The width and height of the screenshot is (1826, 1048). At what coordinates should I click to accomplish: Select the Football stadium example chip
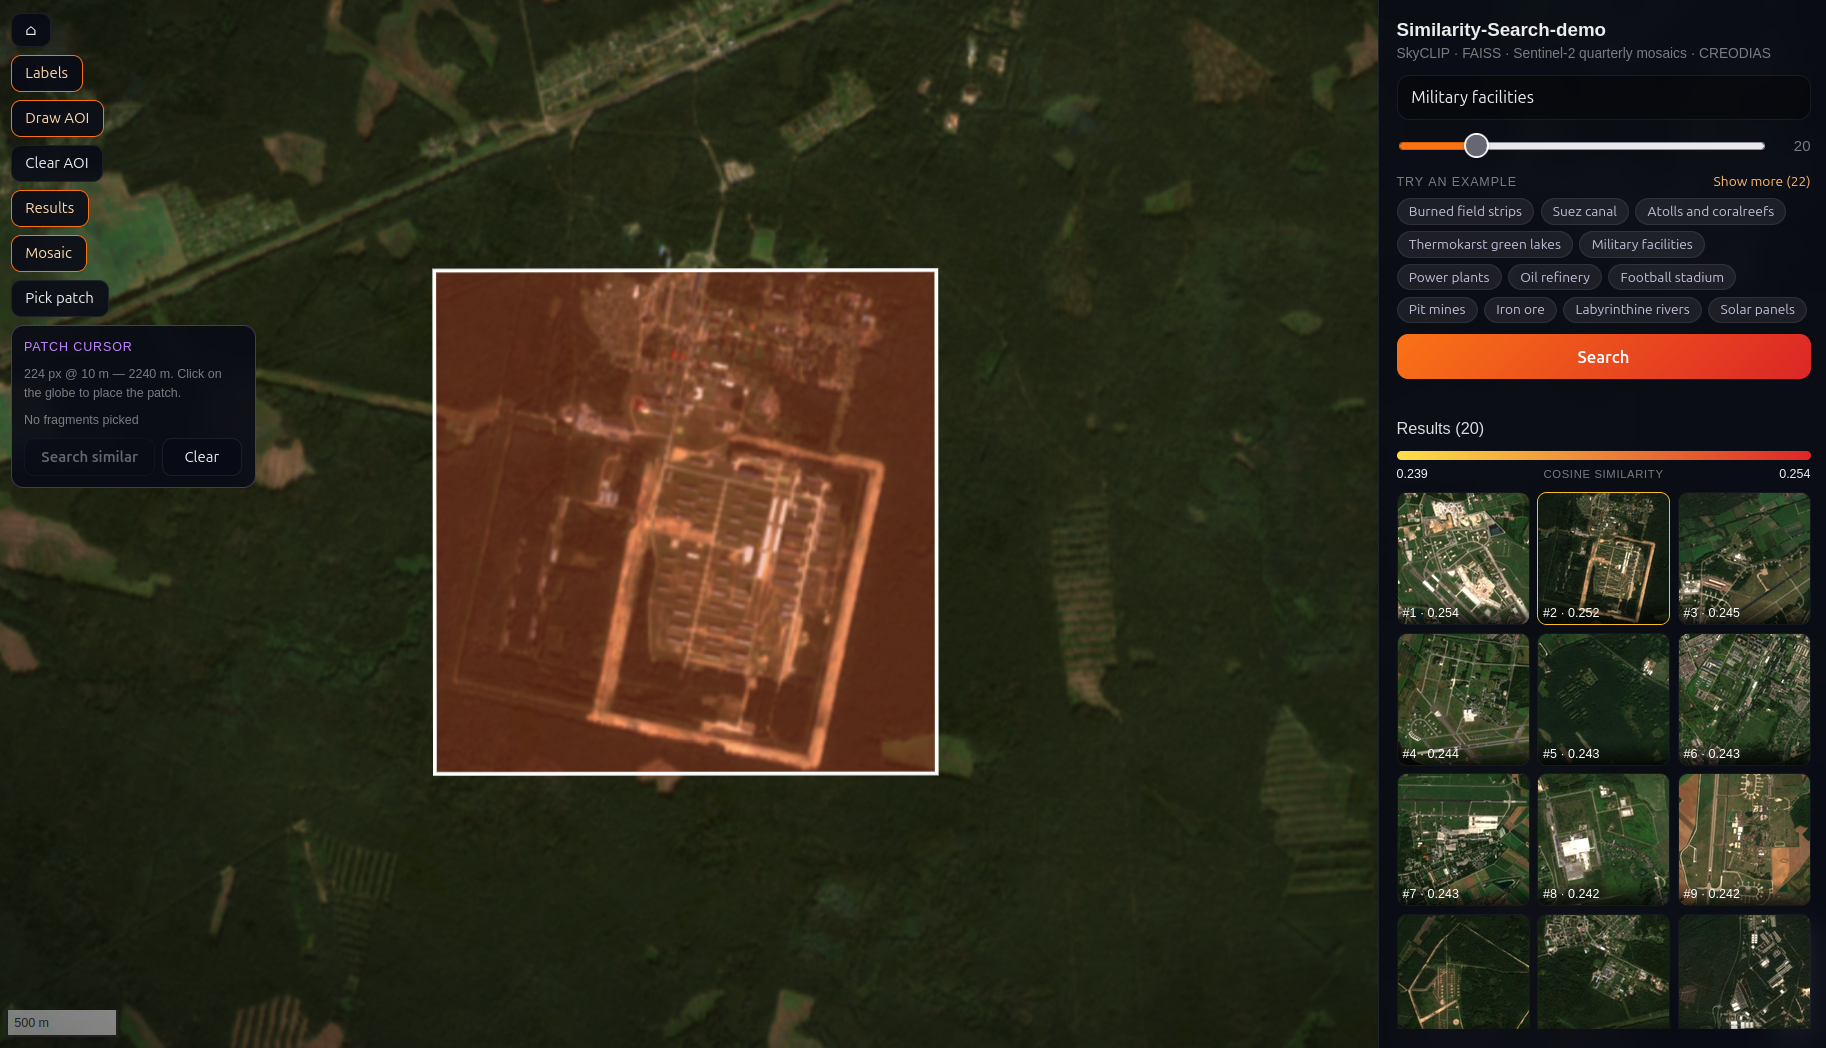[1672, 277]
